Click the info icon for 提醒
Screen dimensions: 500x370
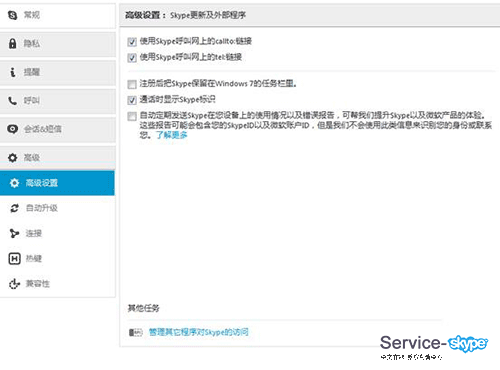click(13, 72)
